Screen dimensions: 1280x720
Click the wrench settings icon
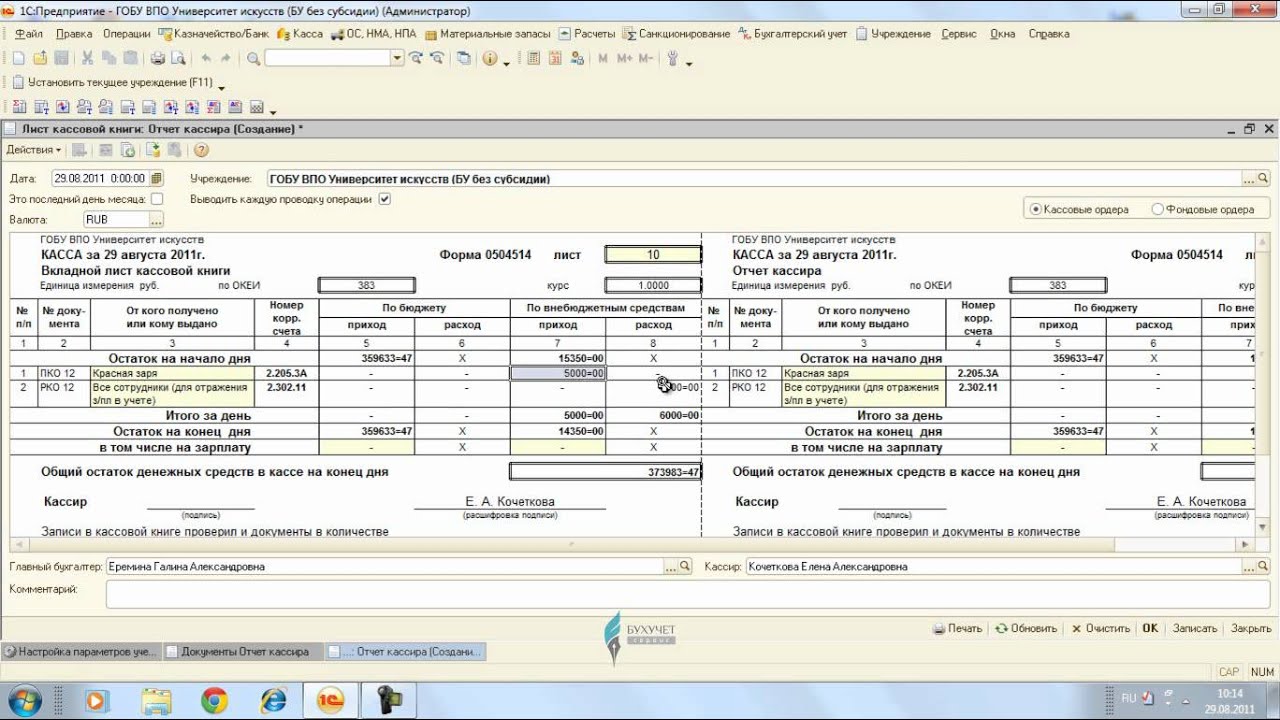(673, 59)
